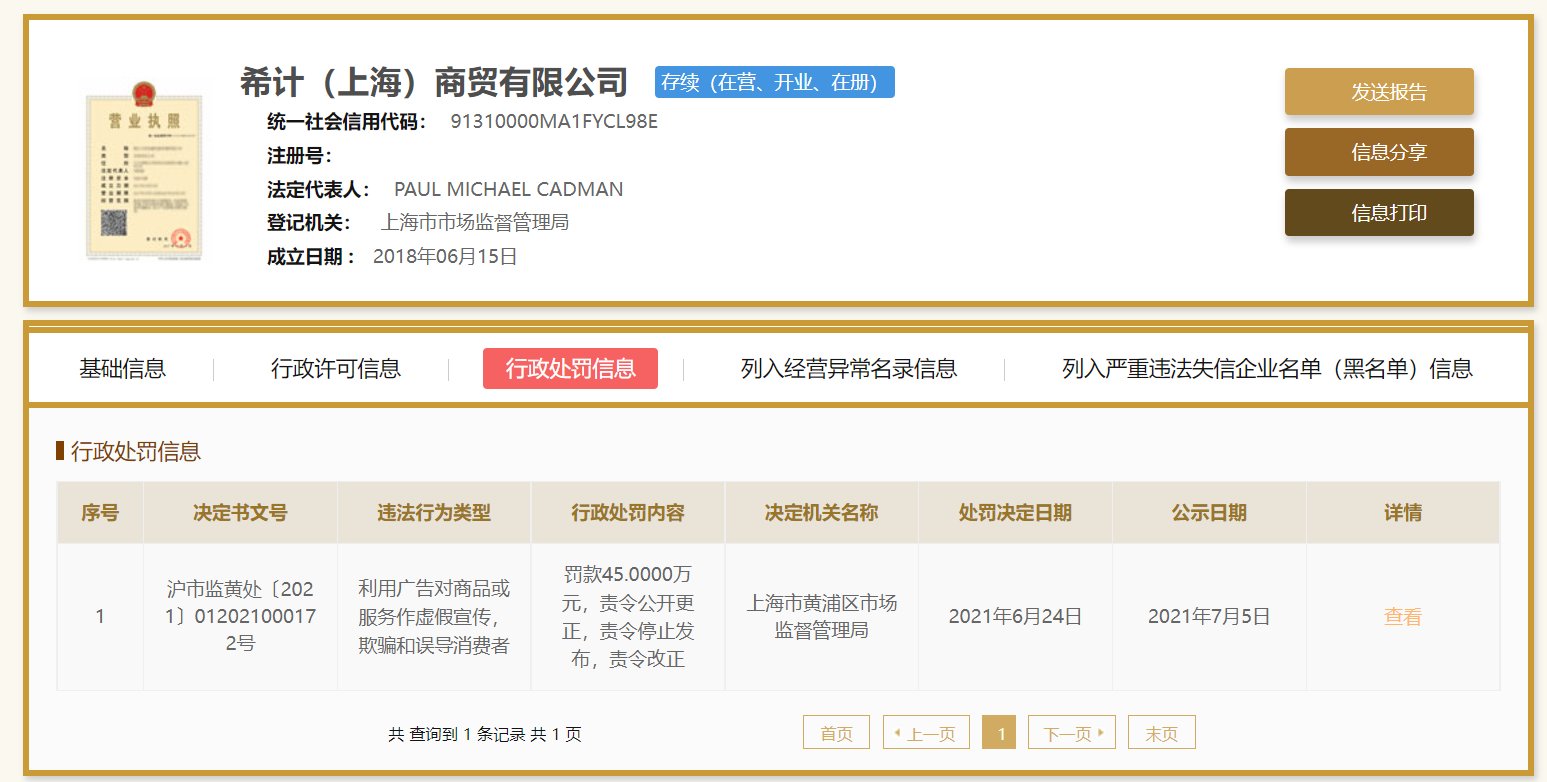The height and width of the screenshot is (782, 1547).
Task: Go to the 上一页 previous page
Action: [x=926, y=732]
